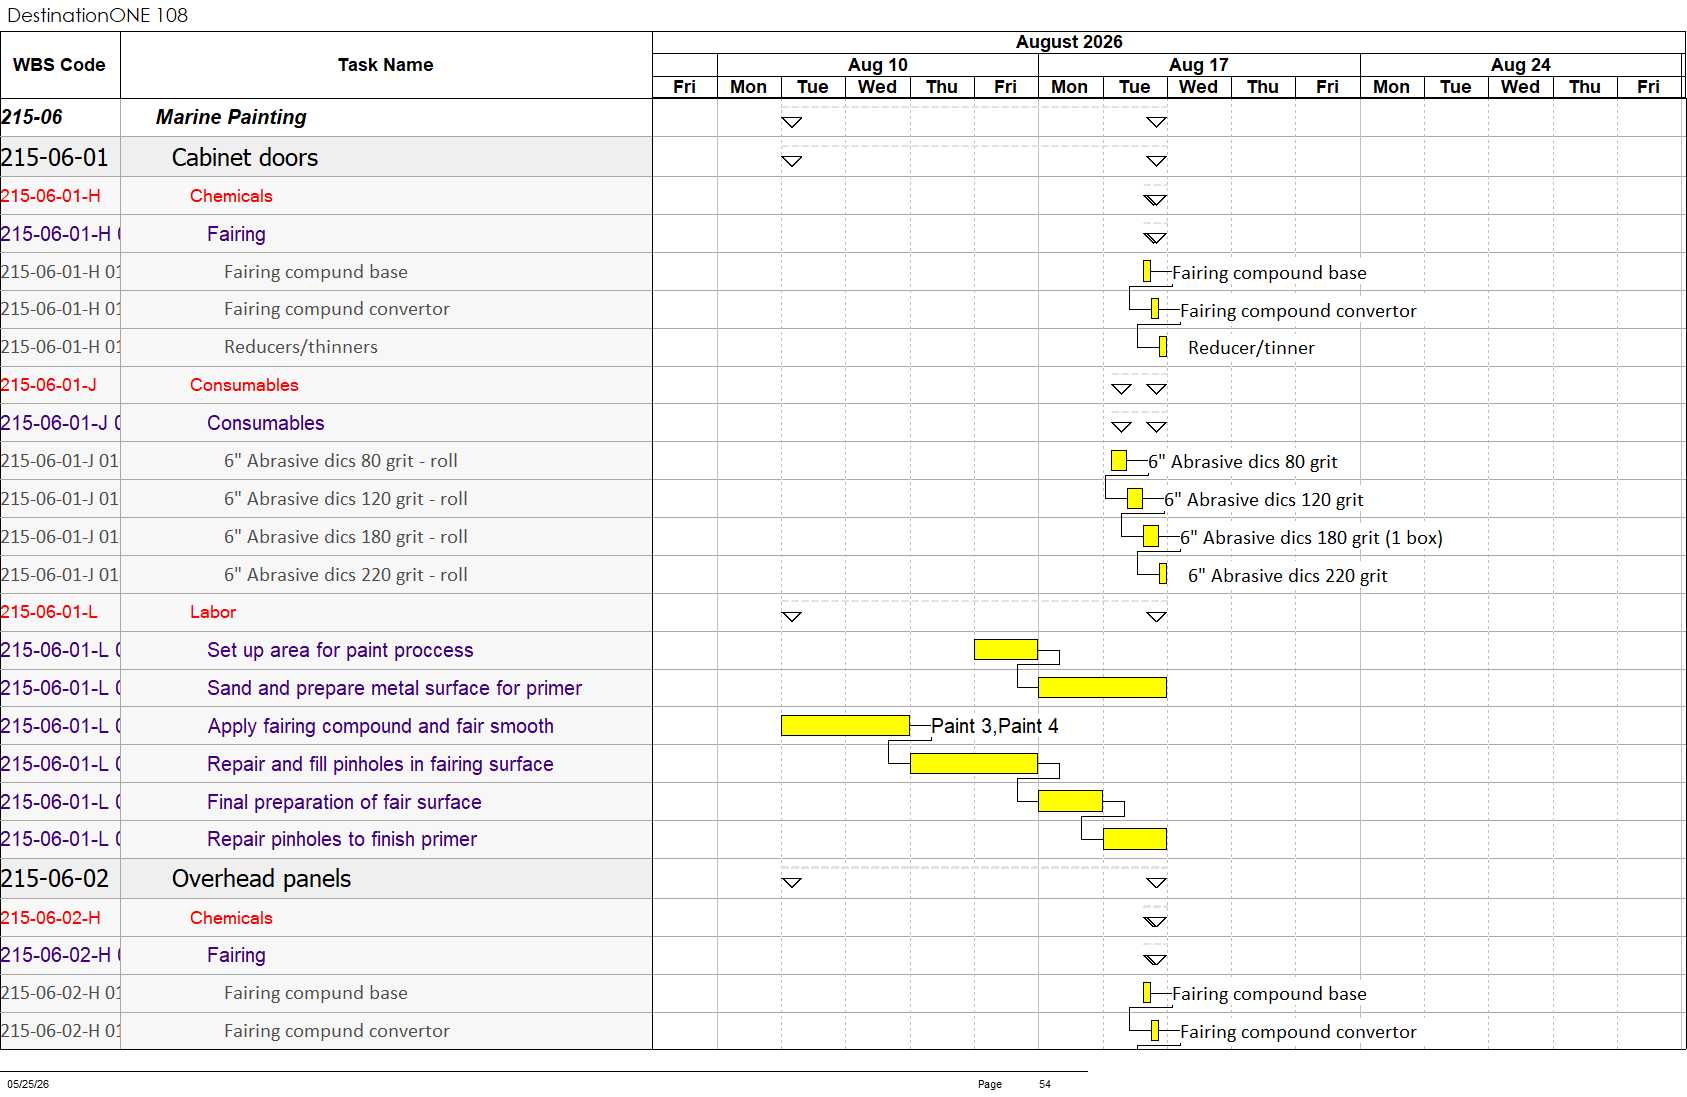Image resolution: width=1687 pixels, height=1097 pixels.
Task: Click WBS code 215-06-01 beside Cabinet doors
Action: [x=55, y=157]
